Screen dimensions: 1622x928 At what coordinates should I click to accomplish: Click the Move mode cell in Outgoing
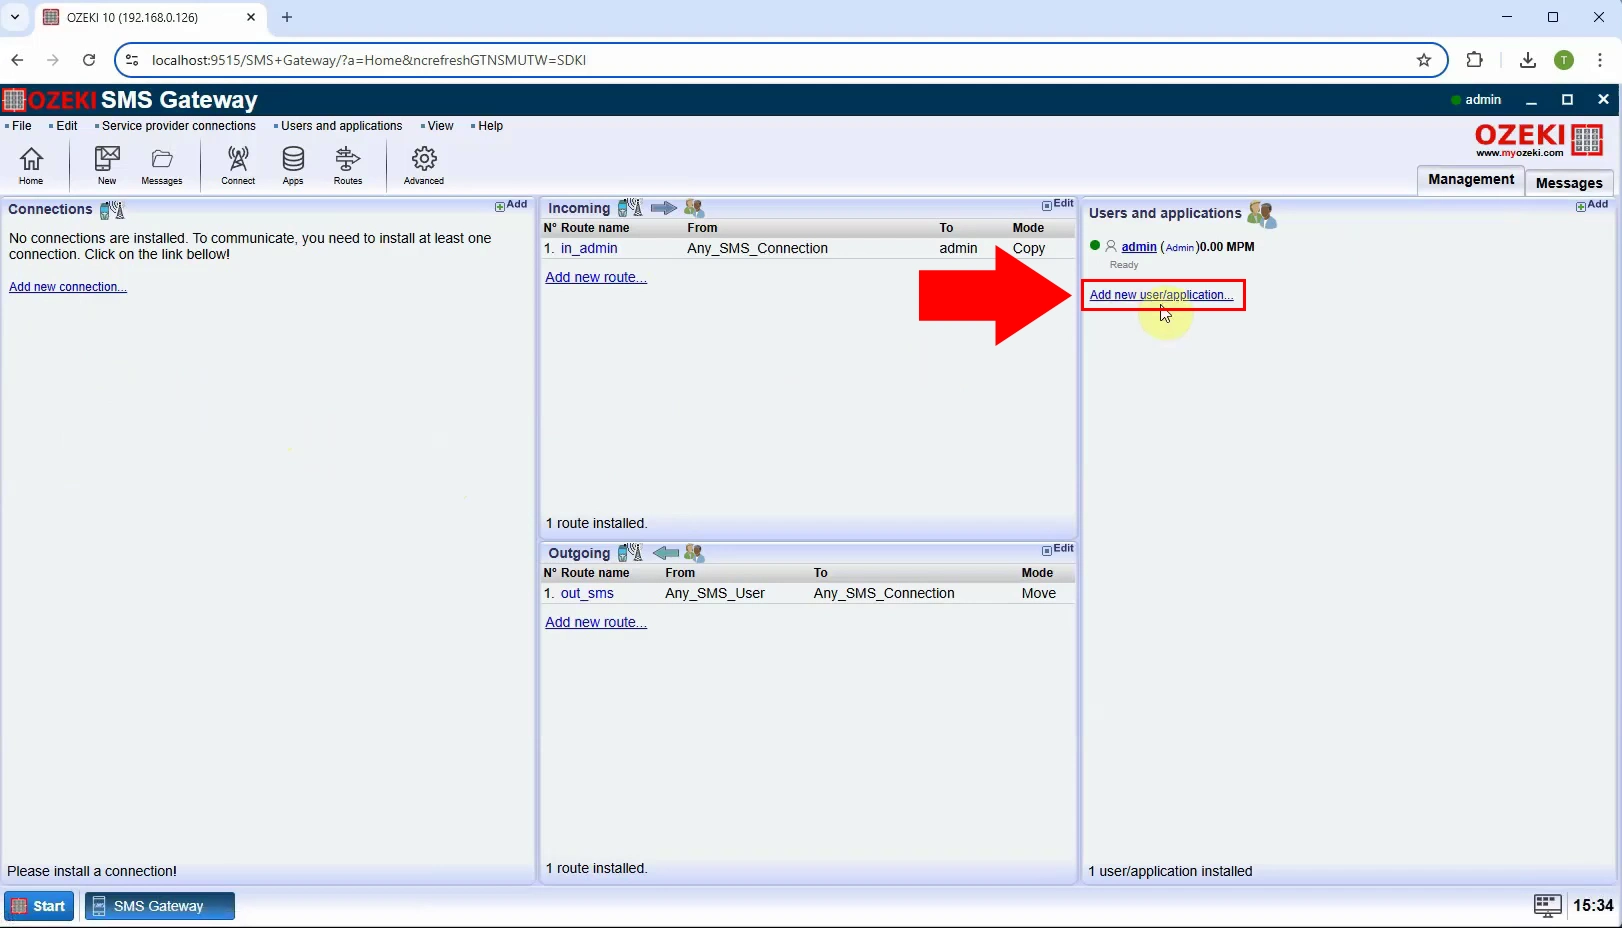pyautogui.click(x=1039, y=593)
